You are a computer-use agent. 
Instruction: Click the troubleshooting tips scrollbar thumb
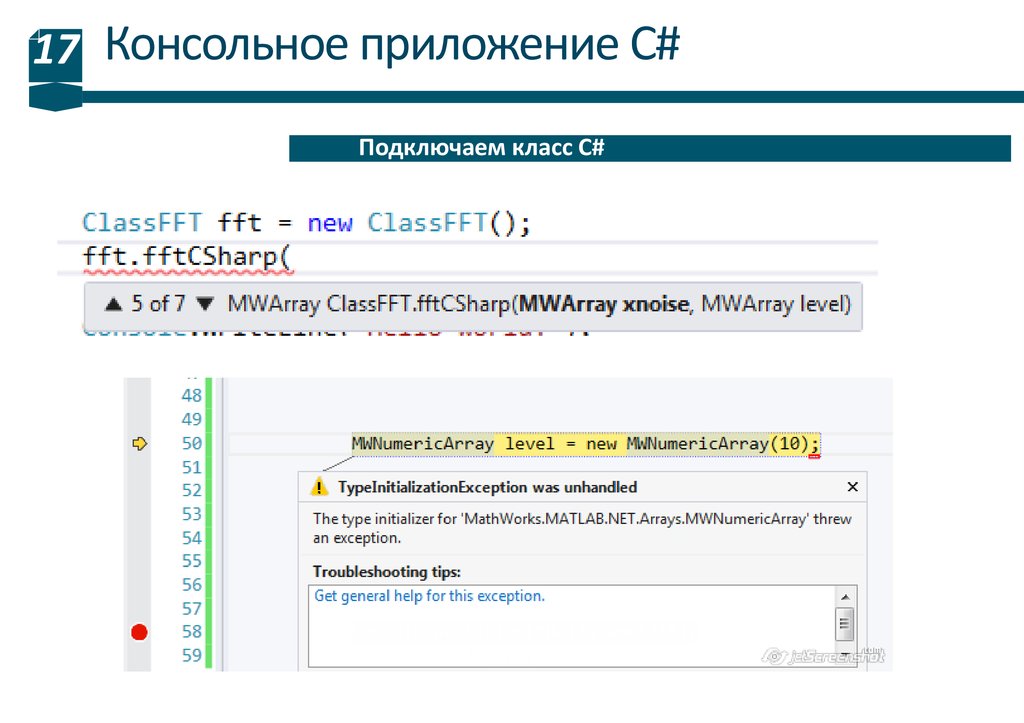tap(845, 626)
